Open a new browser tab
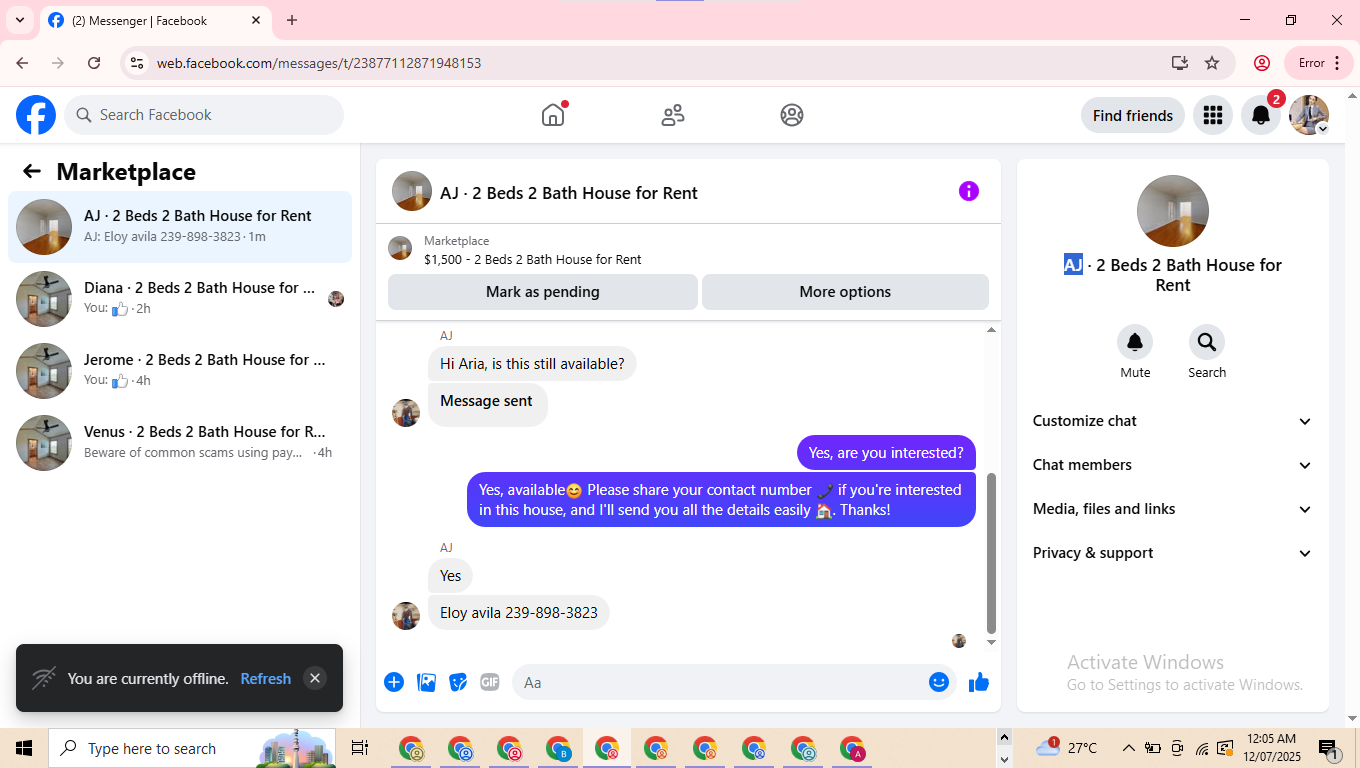The width and height of the screenshot is (1360, 768). click(292, 20)
